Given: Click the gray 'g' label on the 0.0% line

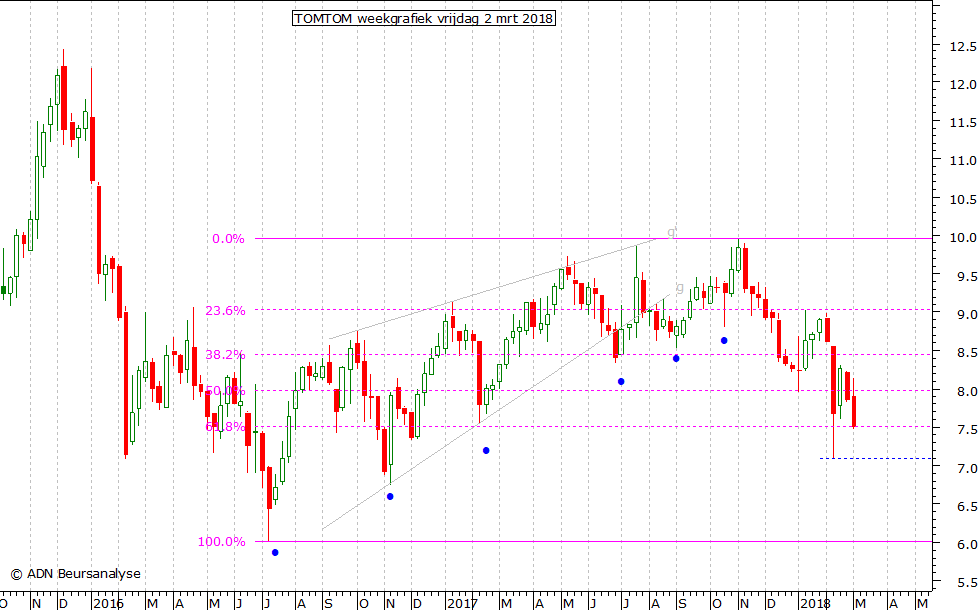Looking at the screenshot, I should click(671, 232).
